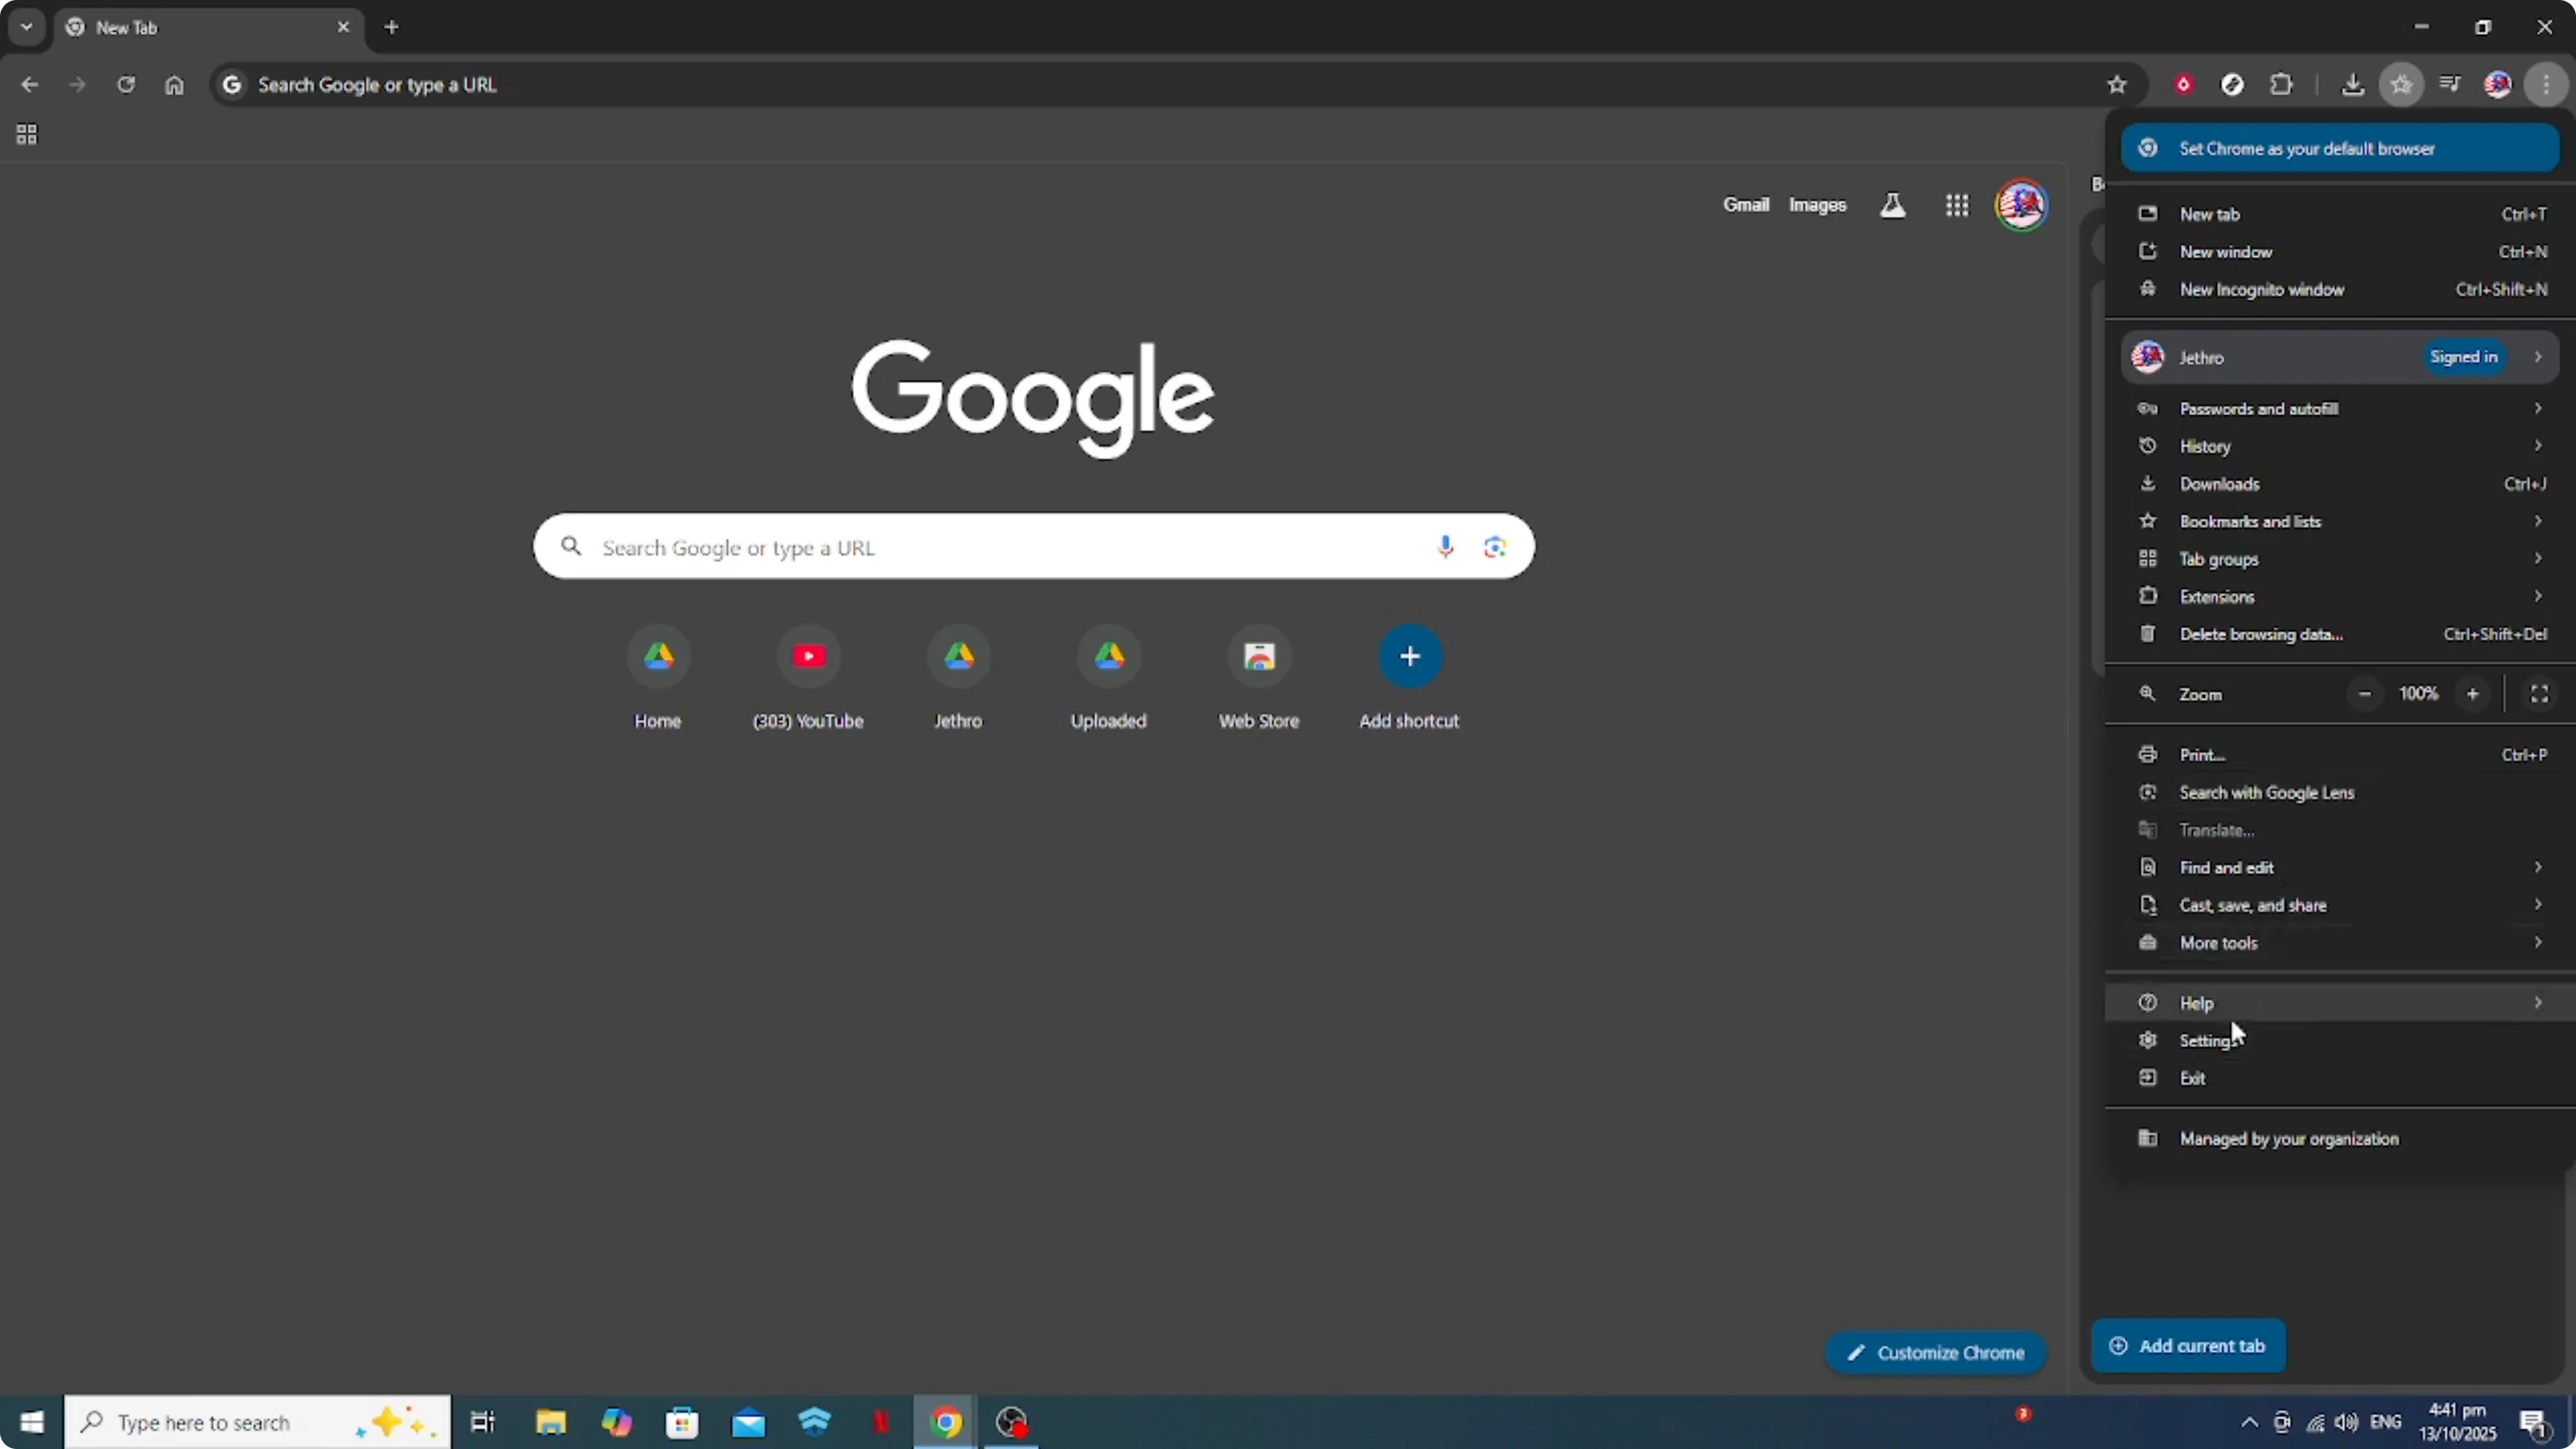
Task: Choose Exit to quit Chrome
Action: [x=2339, y=1078]
